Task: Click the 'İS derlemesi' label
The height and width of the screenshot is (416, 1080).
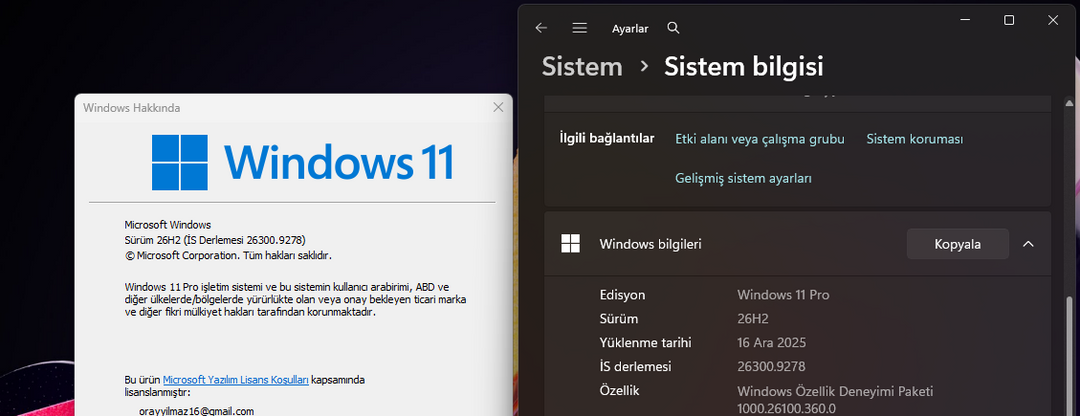Action: [635, 366]
